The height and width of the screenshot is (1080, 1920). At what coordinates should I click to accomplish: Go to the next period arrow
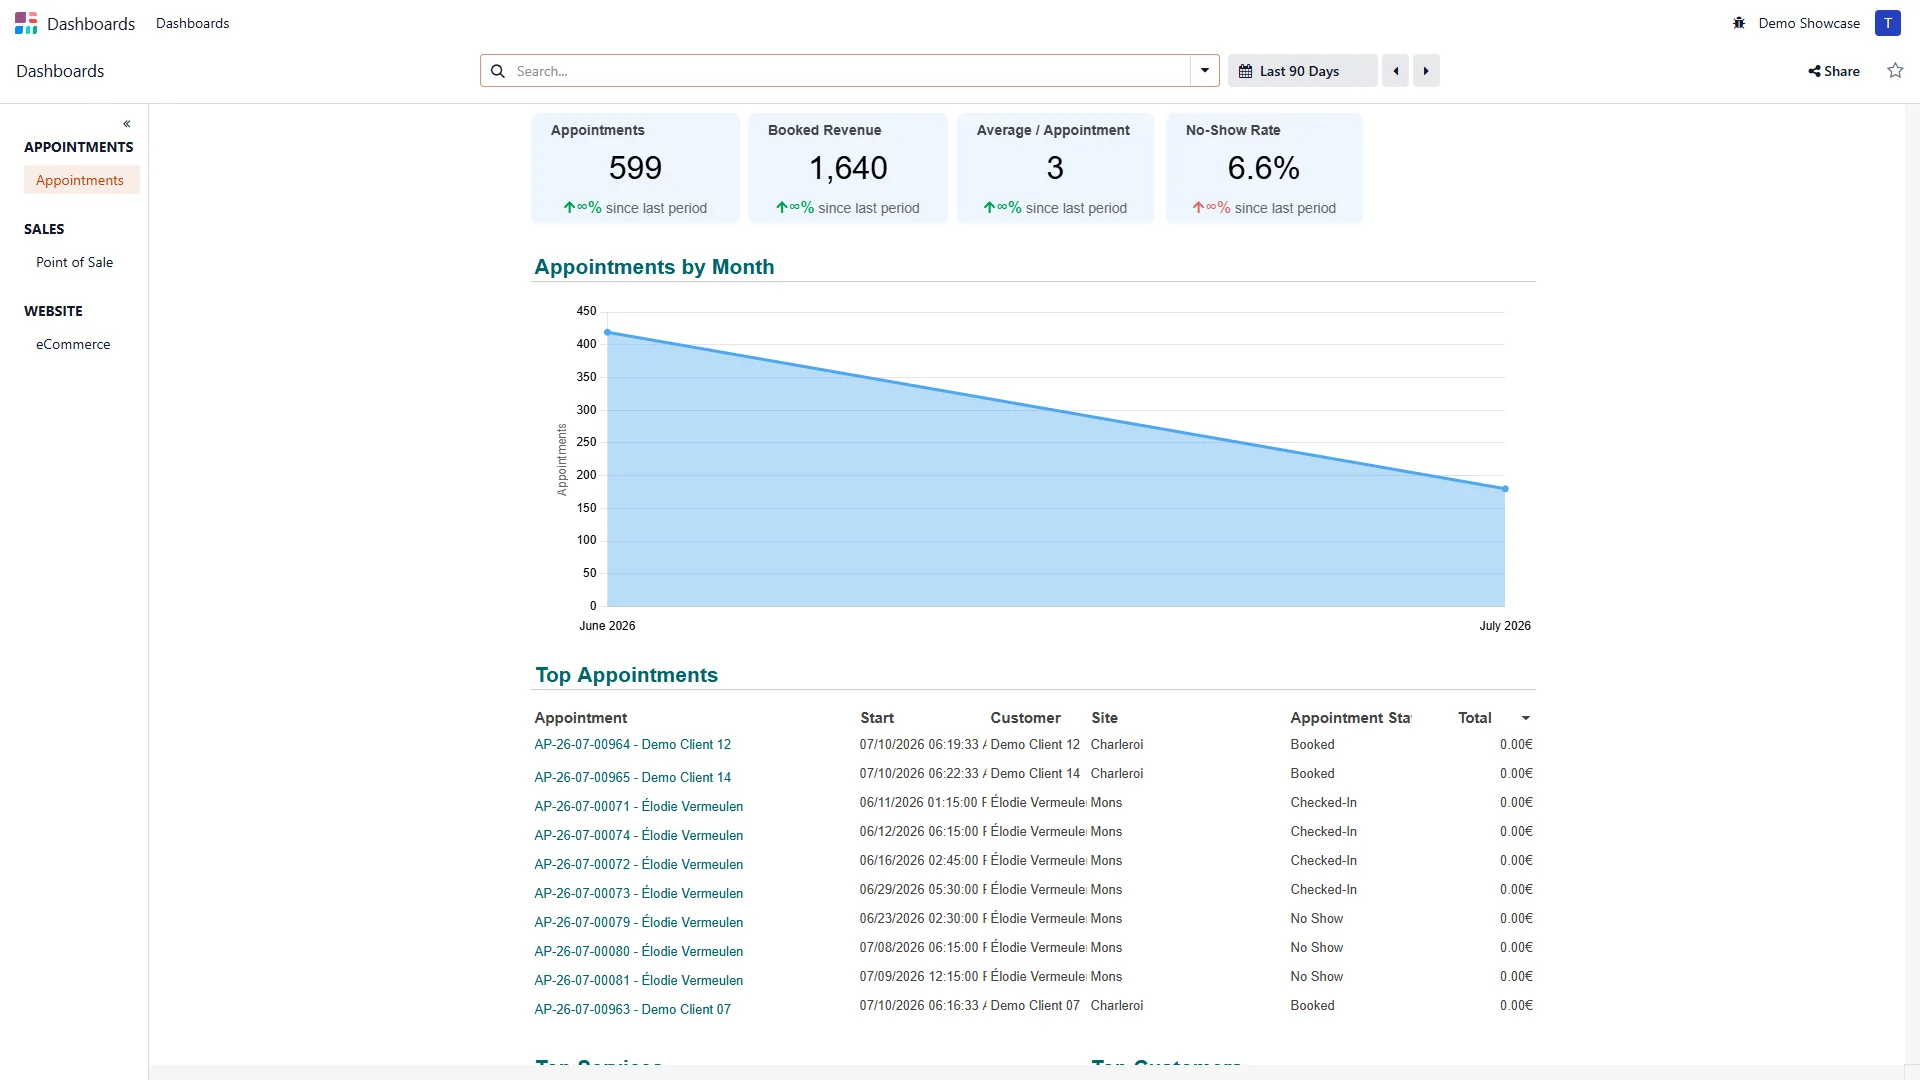(1426, 71)
